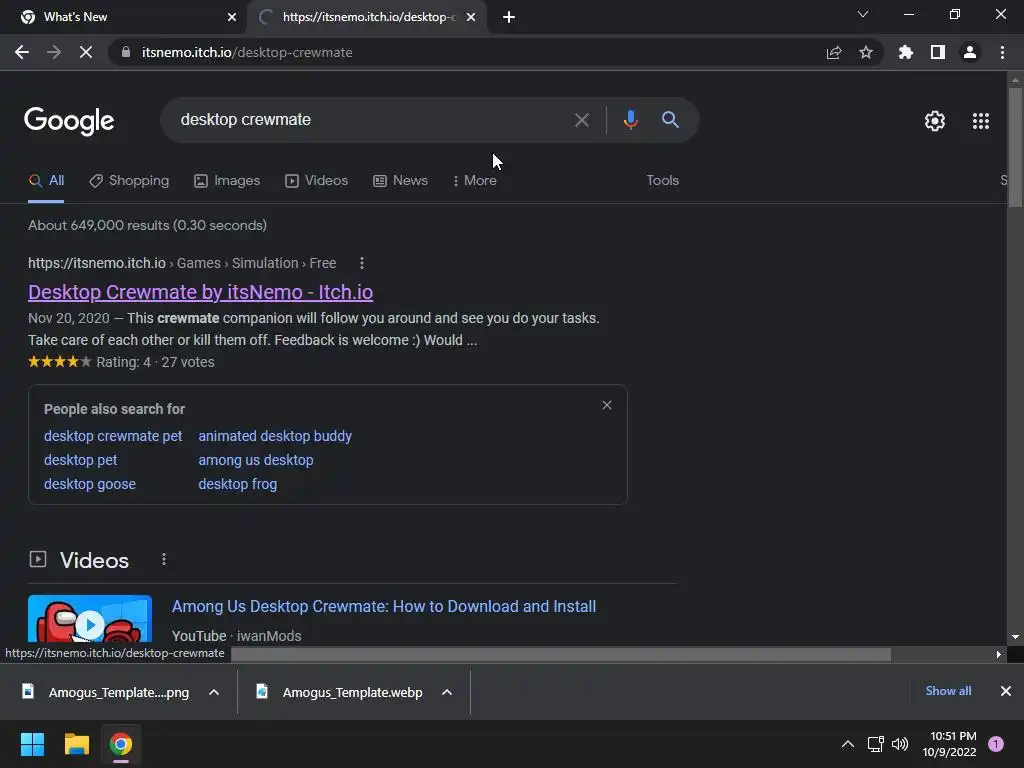This screenshot has height=768, width=1024.
Task: Open the tab search dropdown
Action: [x=863, y=14]
